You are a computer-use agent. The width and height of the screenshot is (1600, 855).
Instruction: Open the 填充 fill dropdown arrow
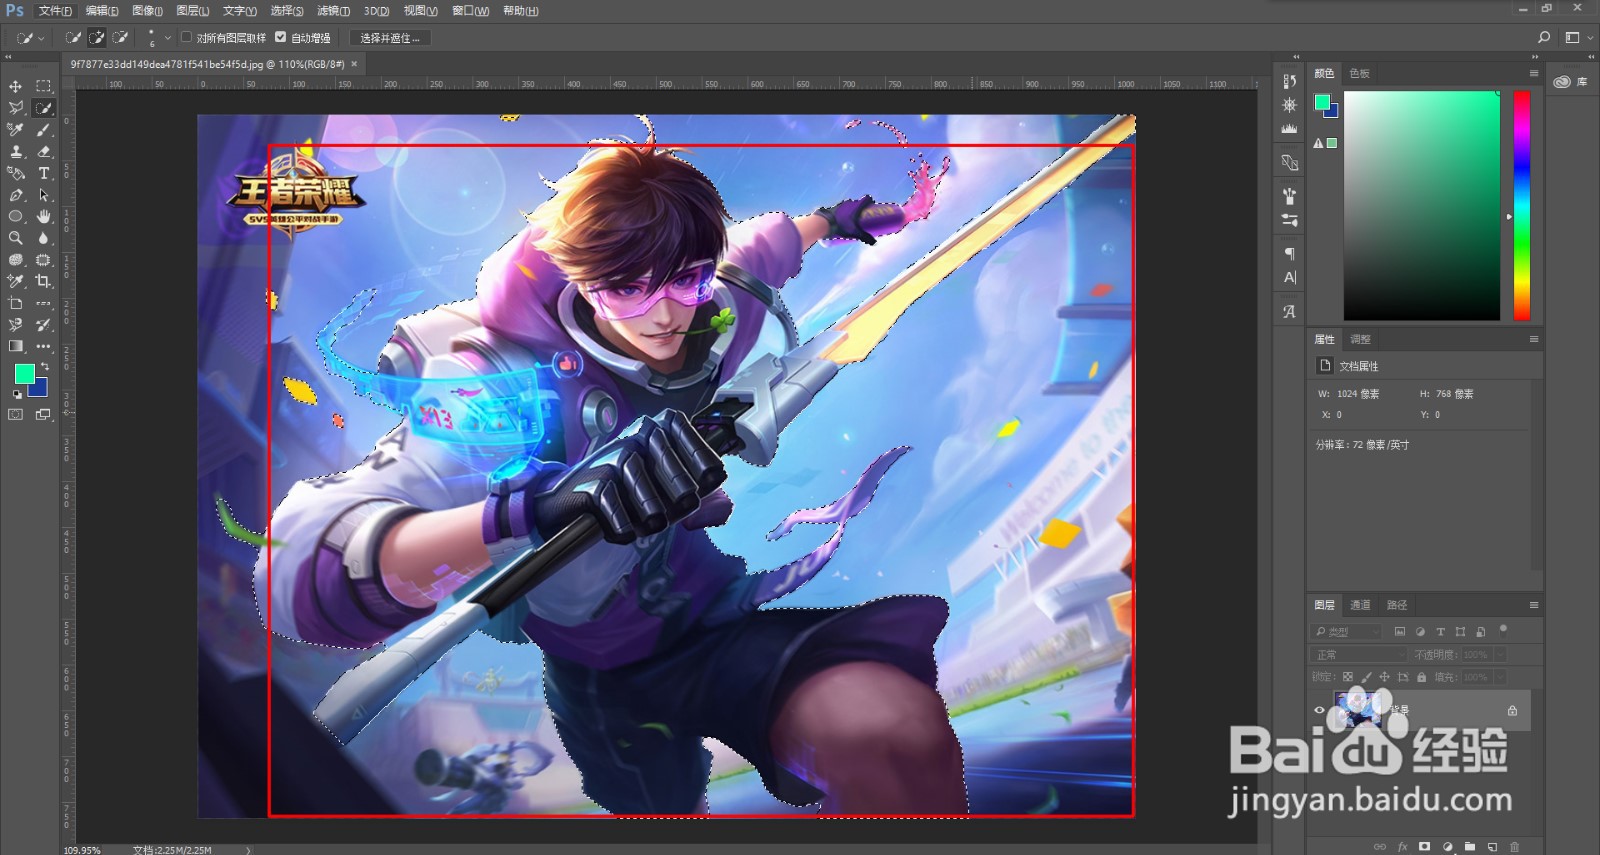pos(1499,677)
